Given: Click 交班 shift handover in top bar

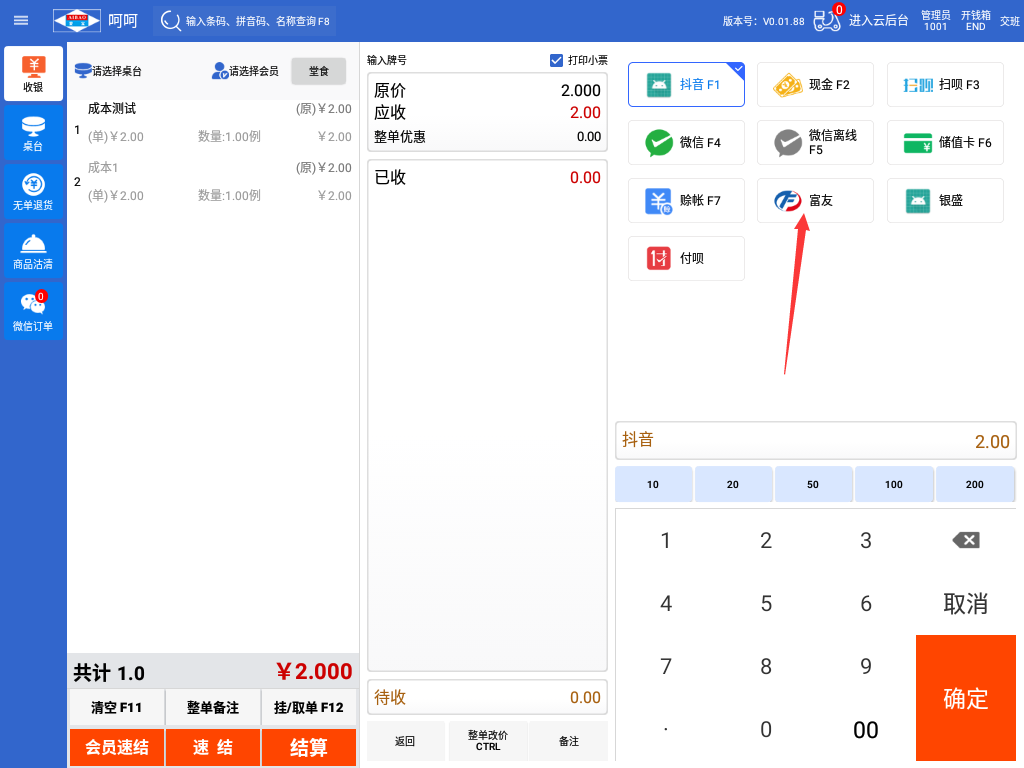Looking at the screenshot, I should pos(1009,21).
